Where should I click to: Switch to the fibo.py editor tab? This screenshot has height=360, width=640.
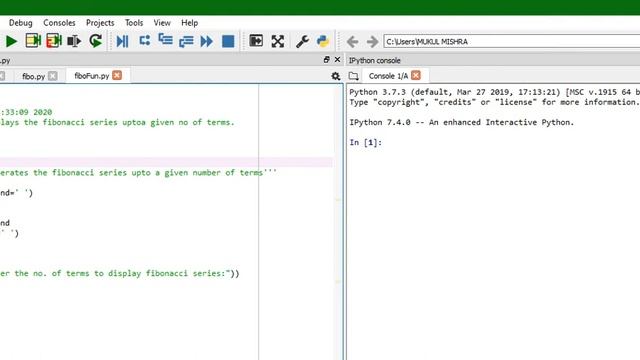tap(33, 76)
